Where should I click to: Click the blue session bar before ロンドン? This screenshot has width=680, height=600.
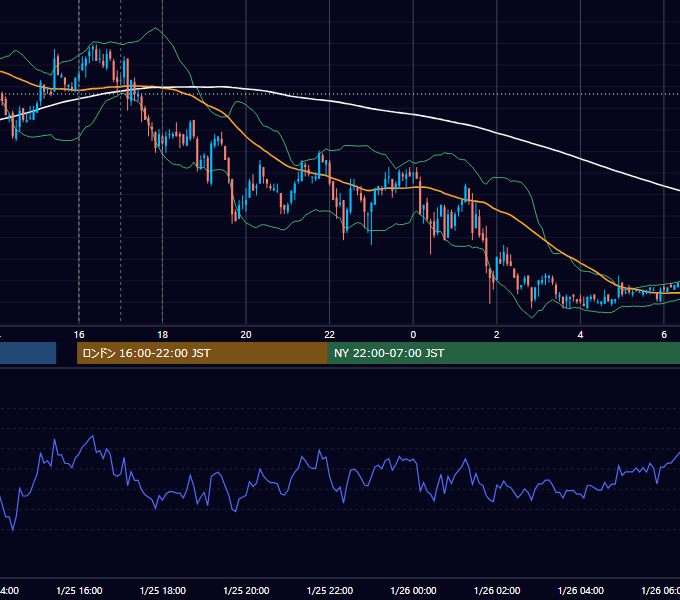point(28,353)
